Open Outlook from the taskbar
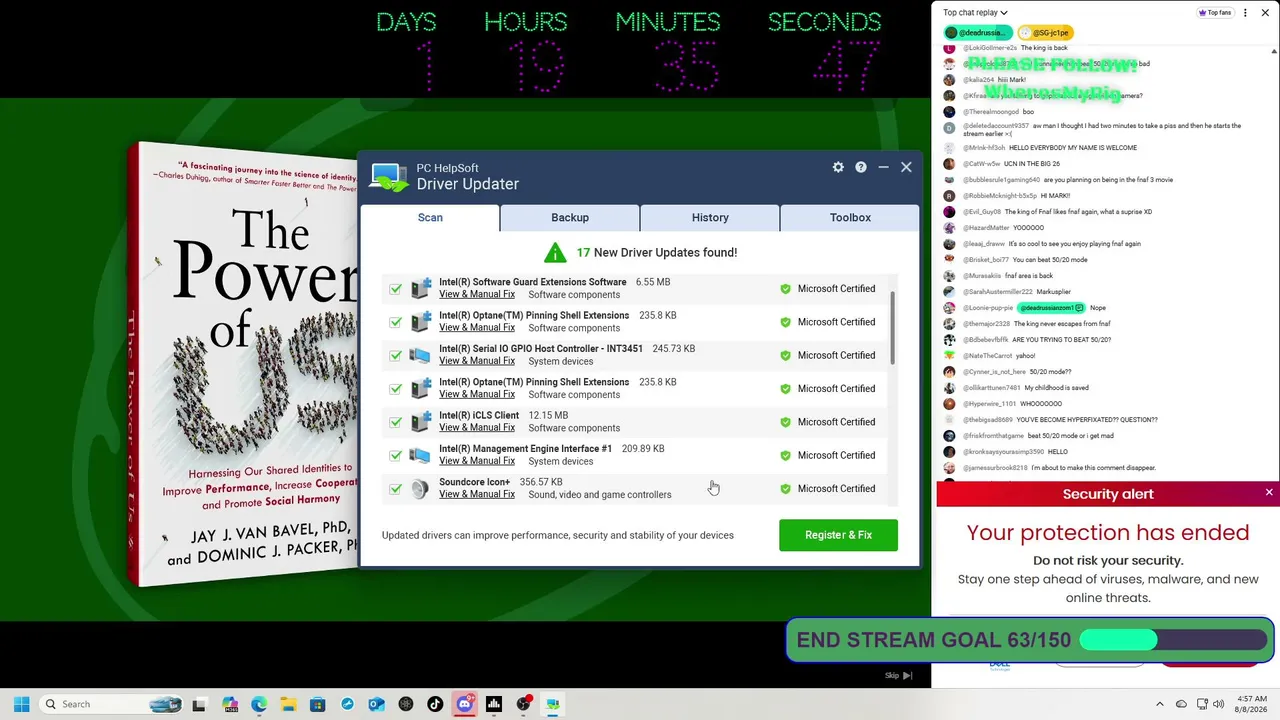 376,704
